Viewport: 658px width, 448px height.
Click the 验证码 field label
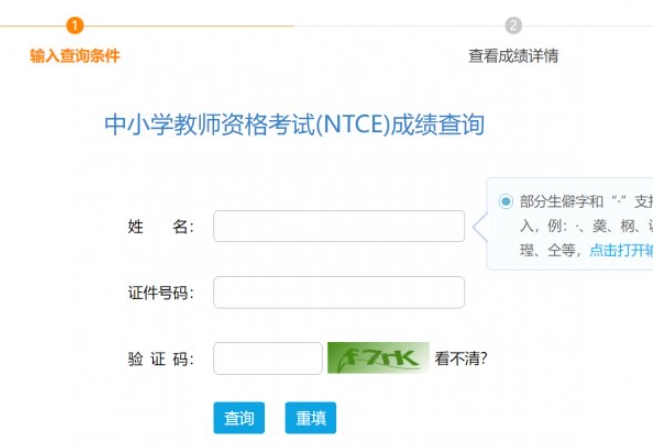[161, 359]
